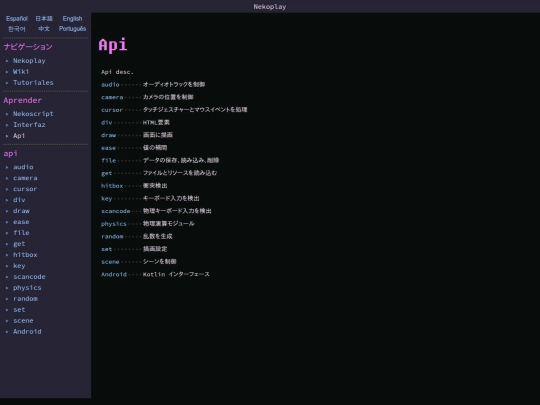This screenshot has width=540, height=405.
Task: Switch language to English
Action: (72, 19)
